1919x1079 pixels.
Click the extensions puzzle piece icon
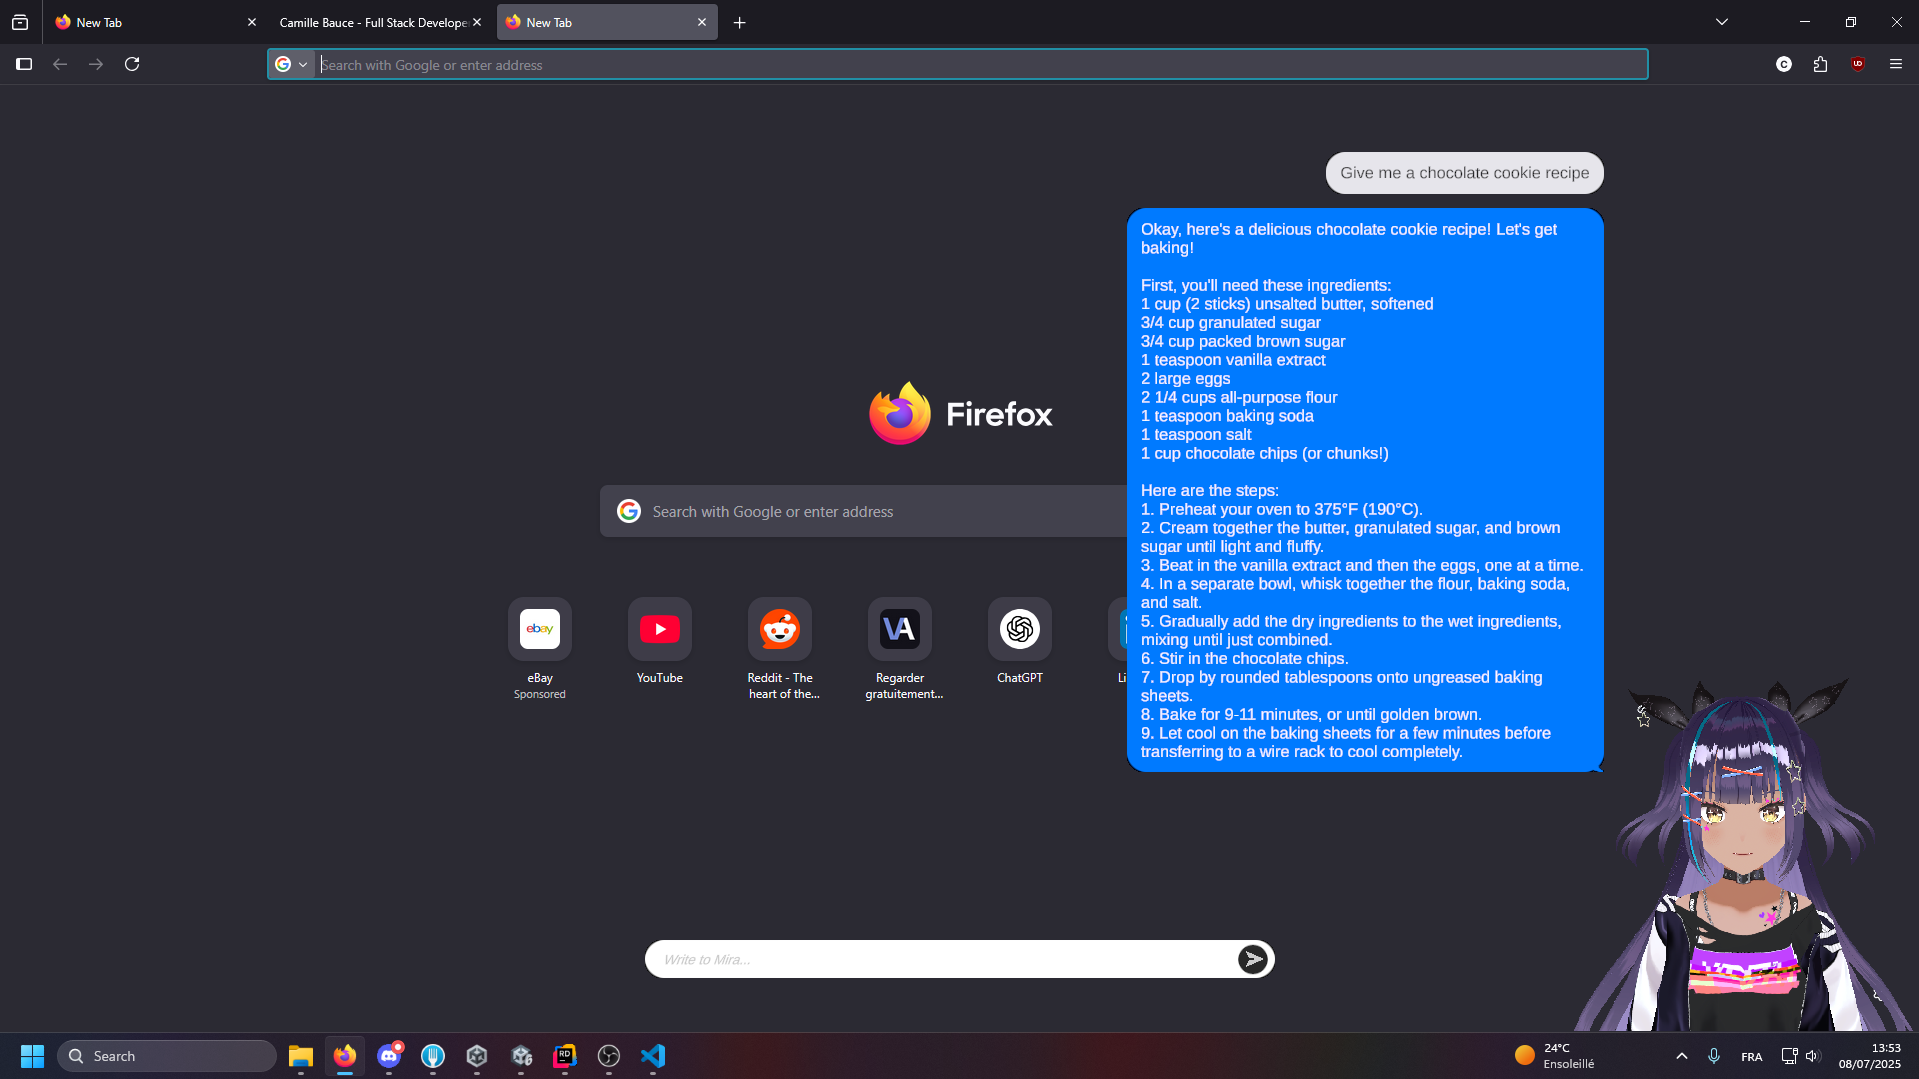coord(1820,63)
